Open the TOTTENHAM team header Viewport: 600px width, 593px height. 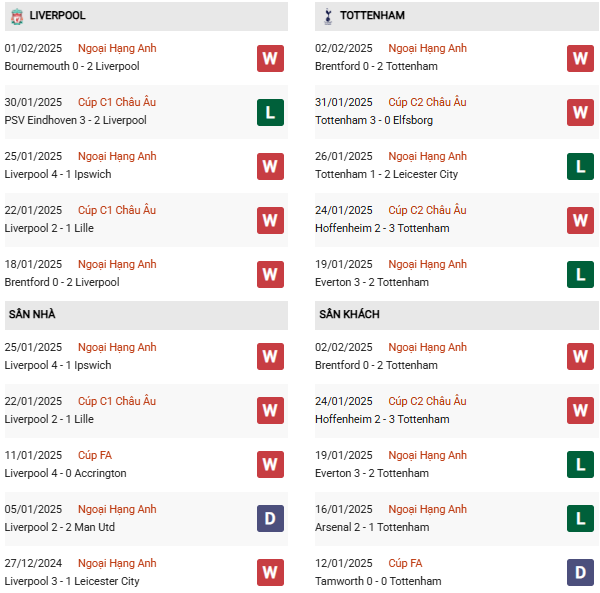click(x=372, y=16)
